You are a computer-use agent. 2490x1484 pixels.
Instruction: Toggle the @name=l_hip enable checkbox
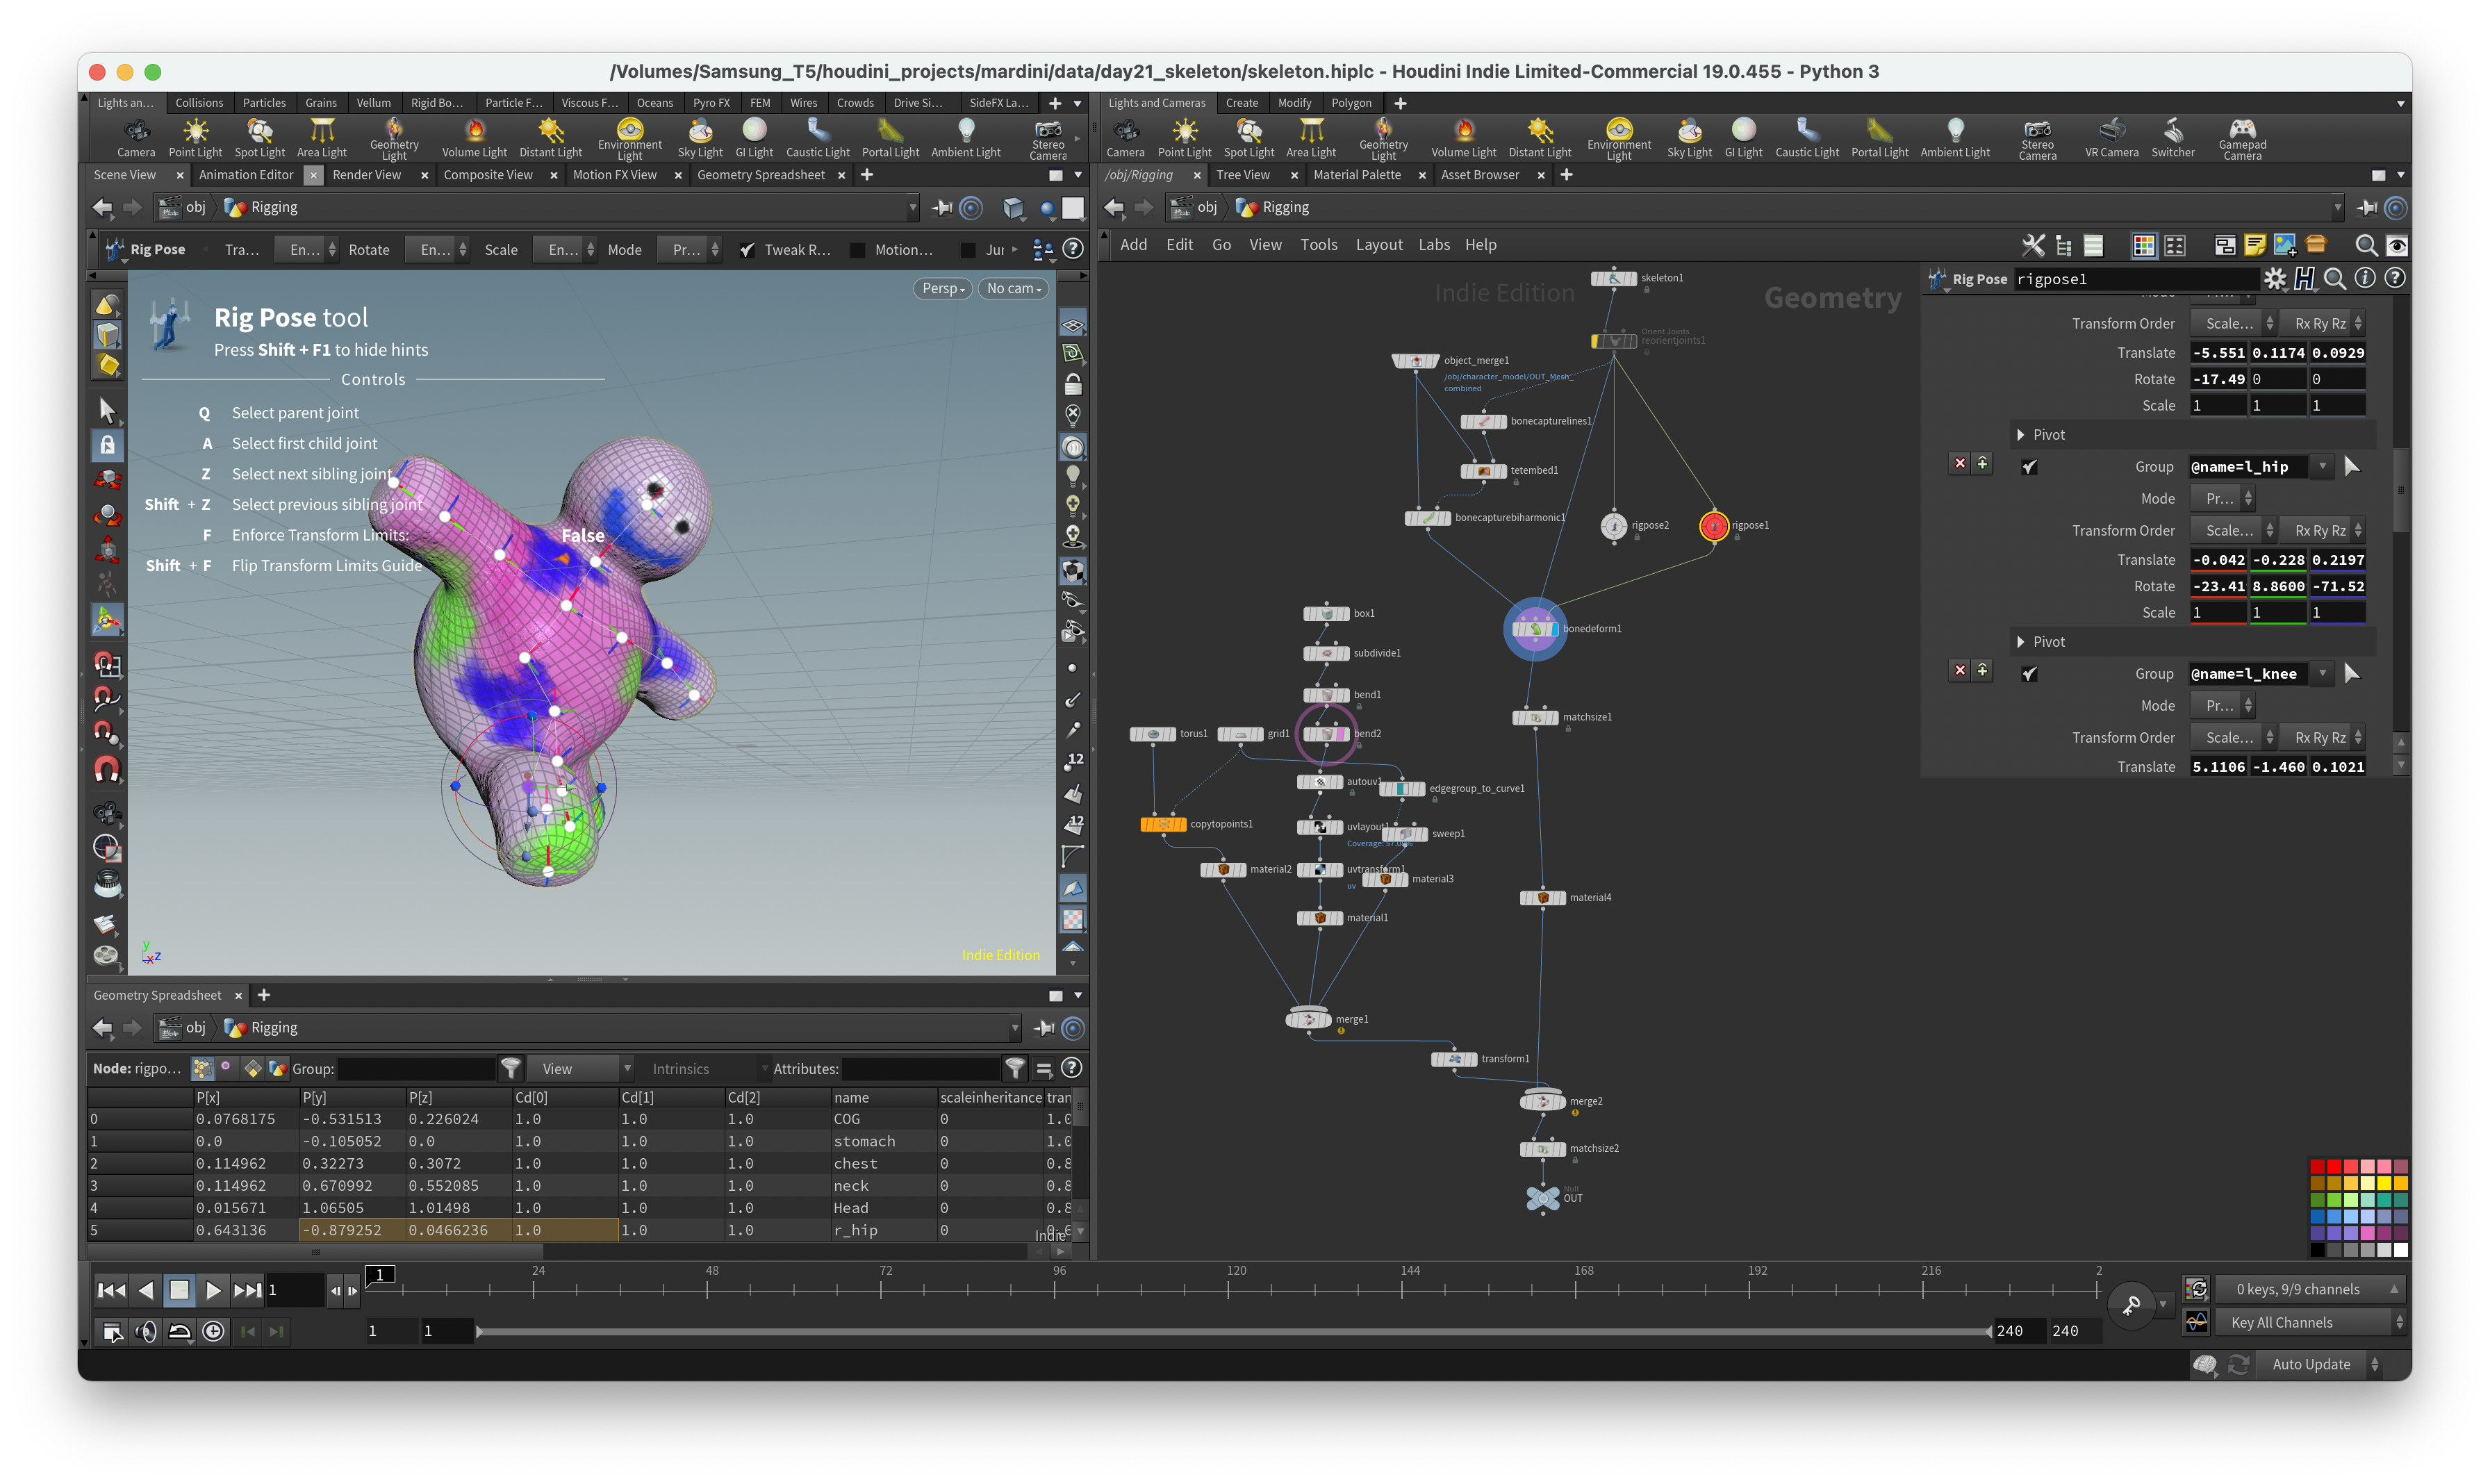(2028, 467)
